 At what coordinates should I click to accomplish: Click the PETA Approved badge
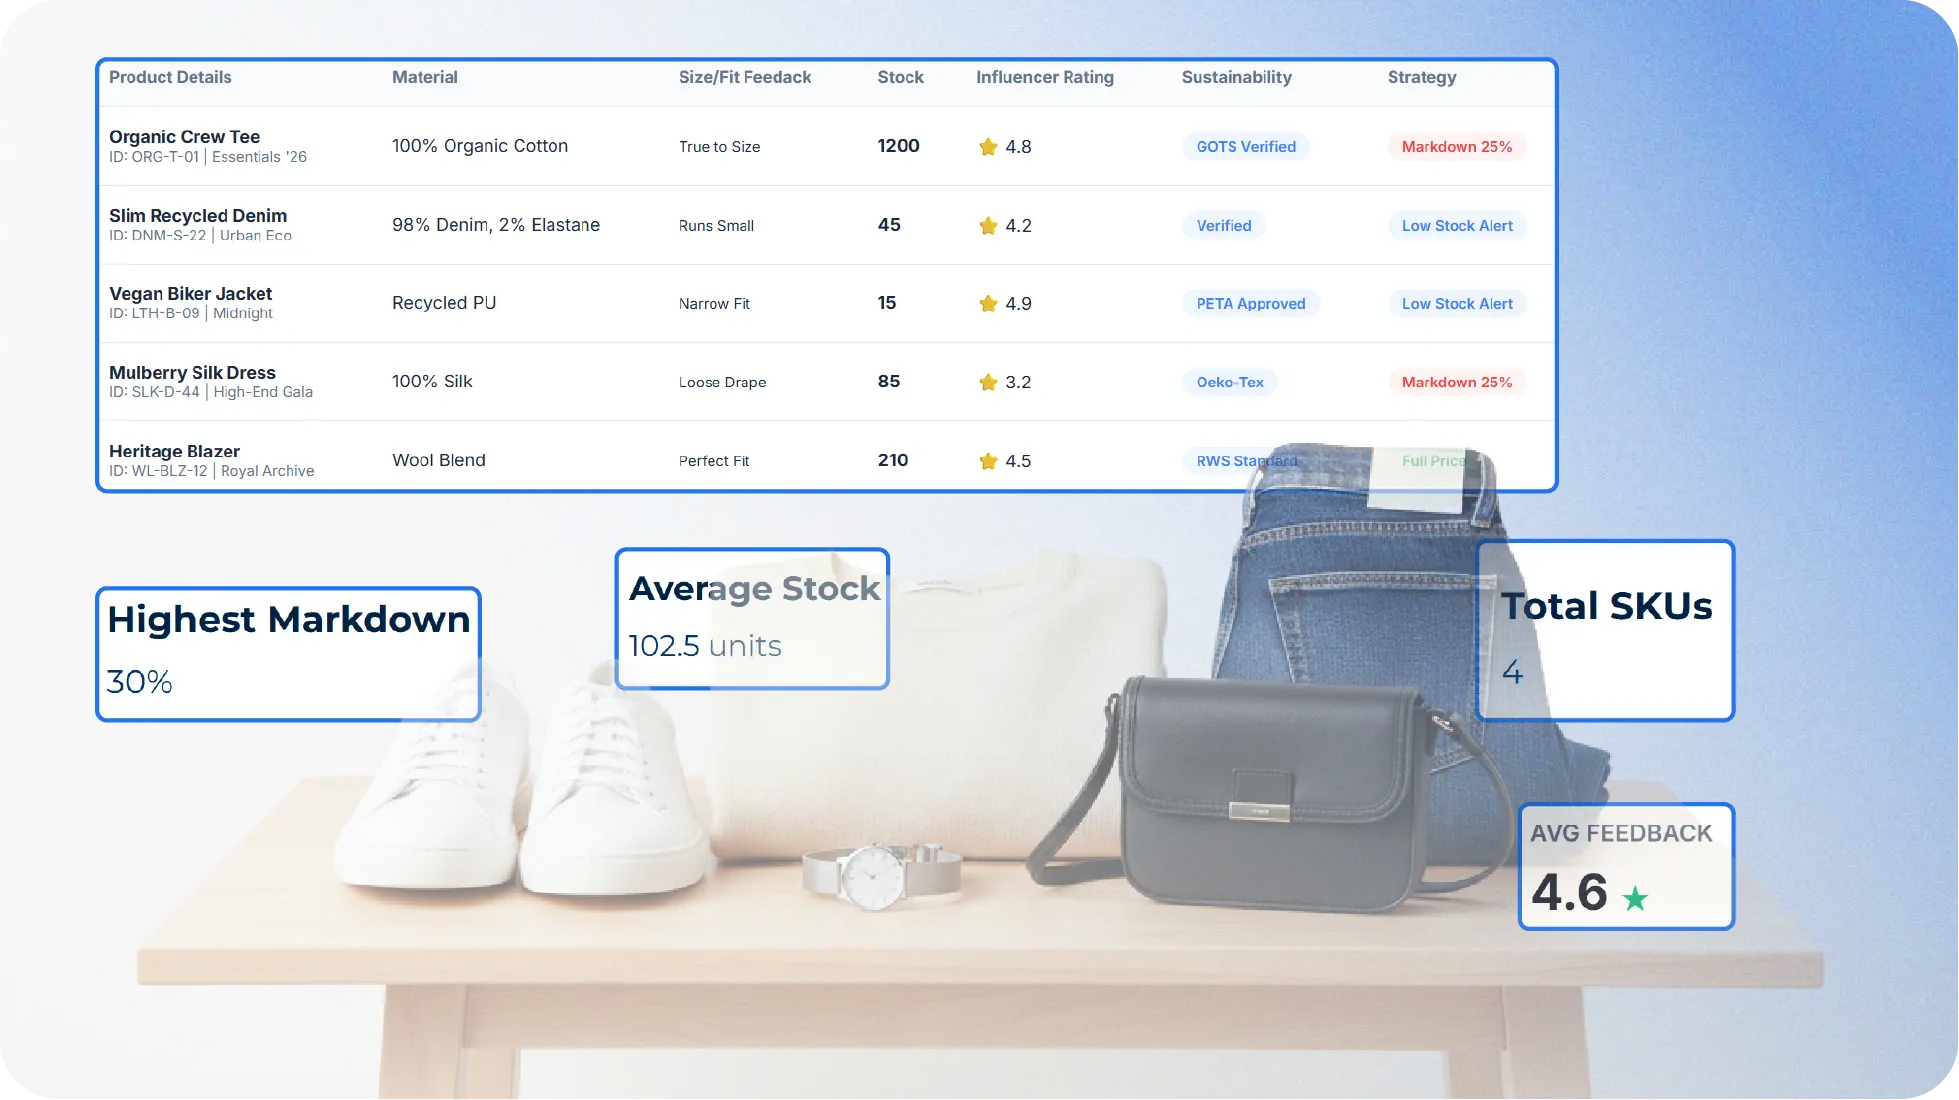pyautogui.click(x=1250, y=304)
